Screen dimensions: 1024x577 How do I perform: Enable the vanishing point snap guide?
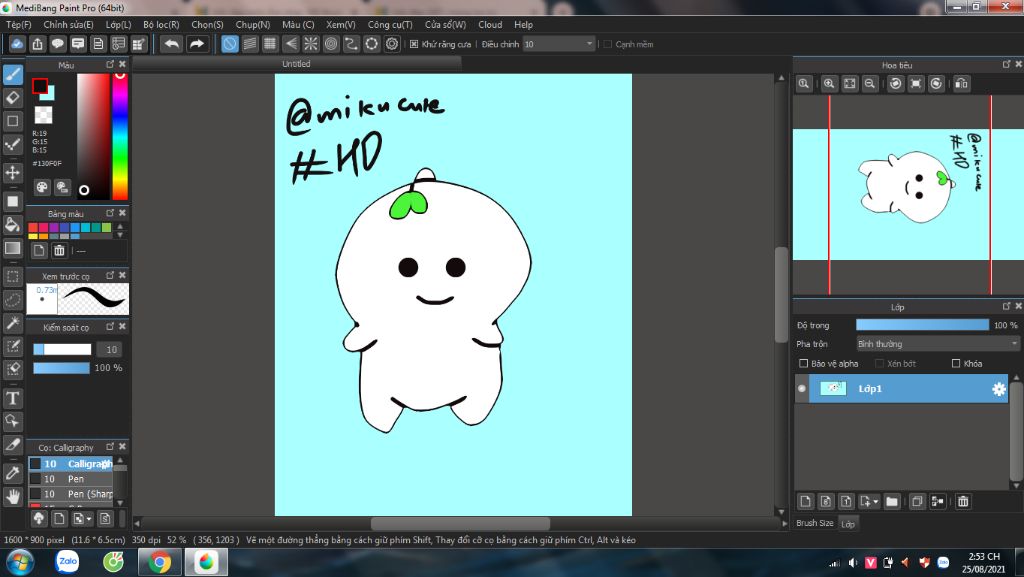coord(291,44)
